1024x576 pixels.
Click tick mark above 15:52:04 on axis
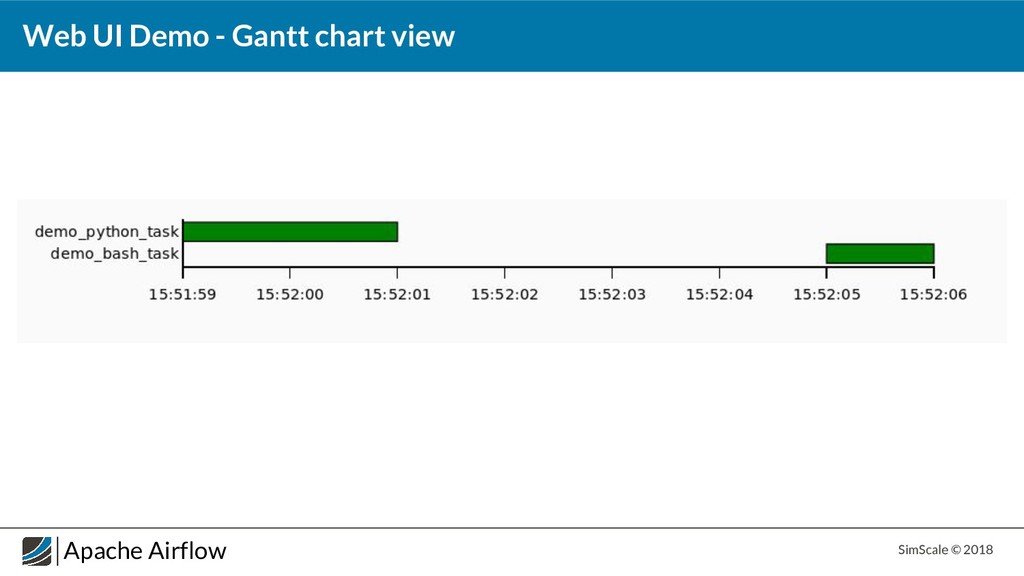coord(719,272)
